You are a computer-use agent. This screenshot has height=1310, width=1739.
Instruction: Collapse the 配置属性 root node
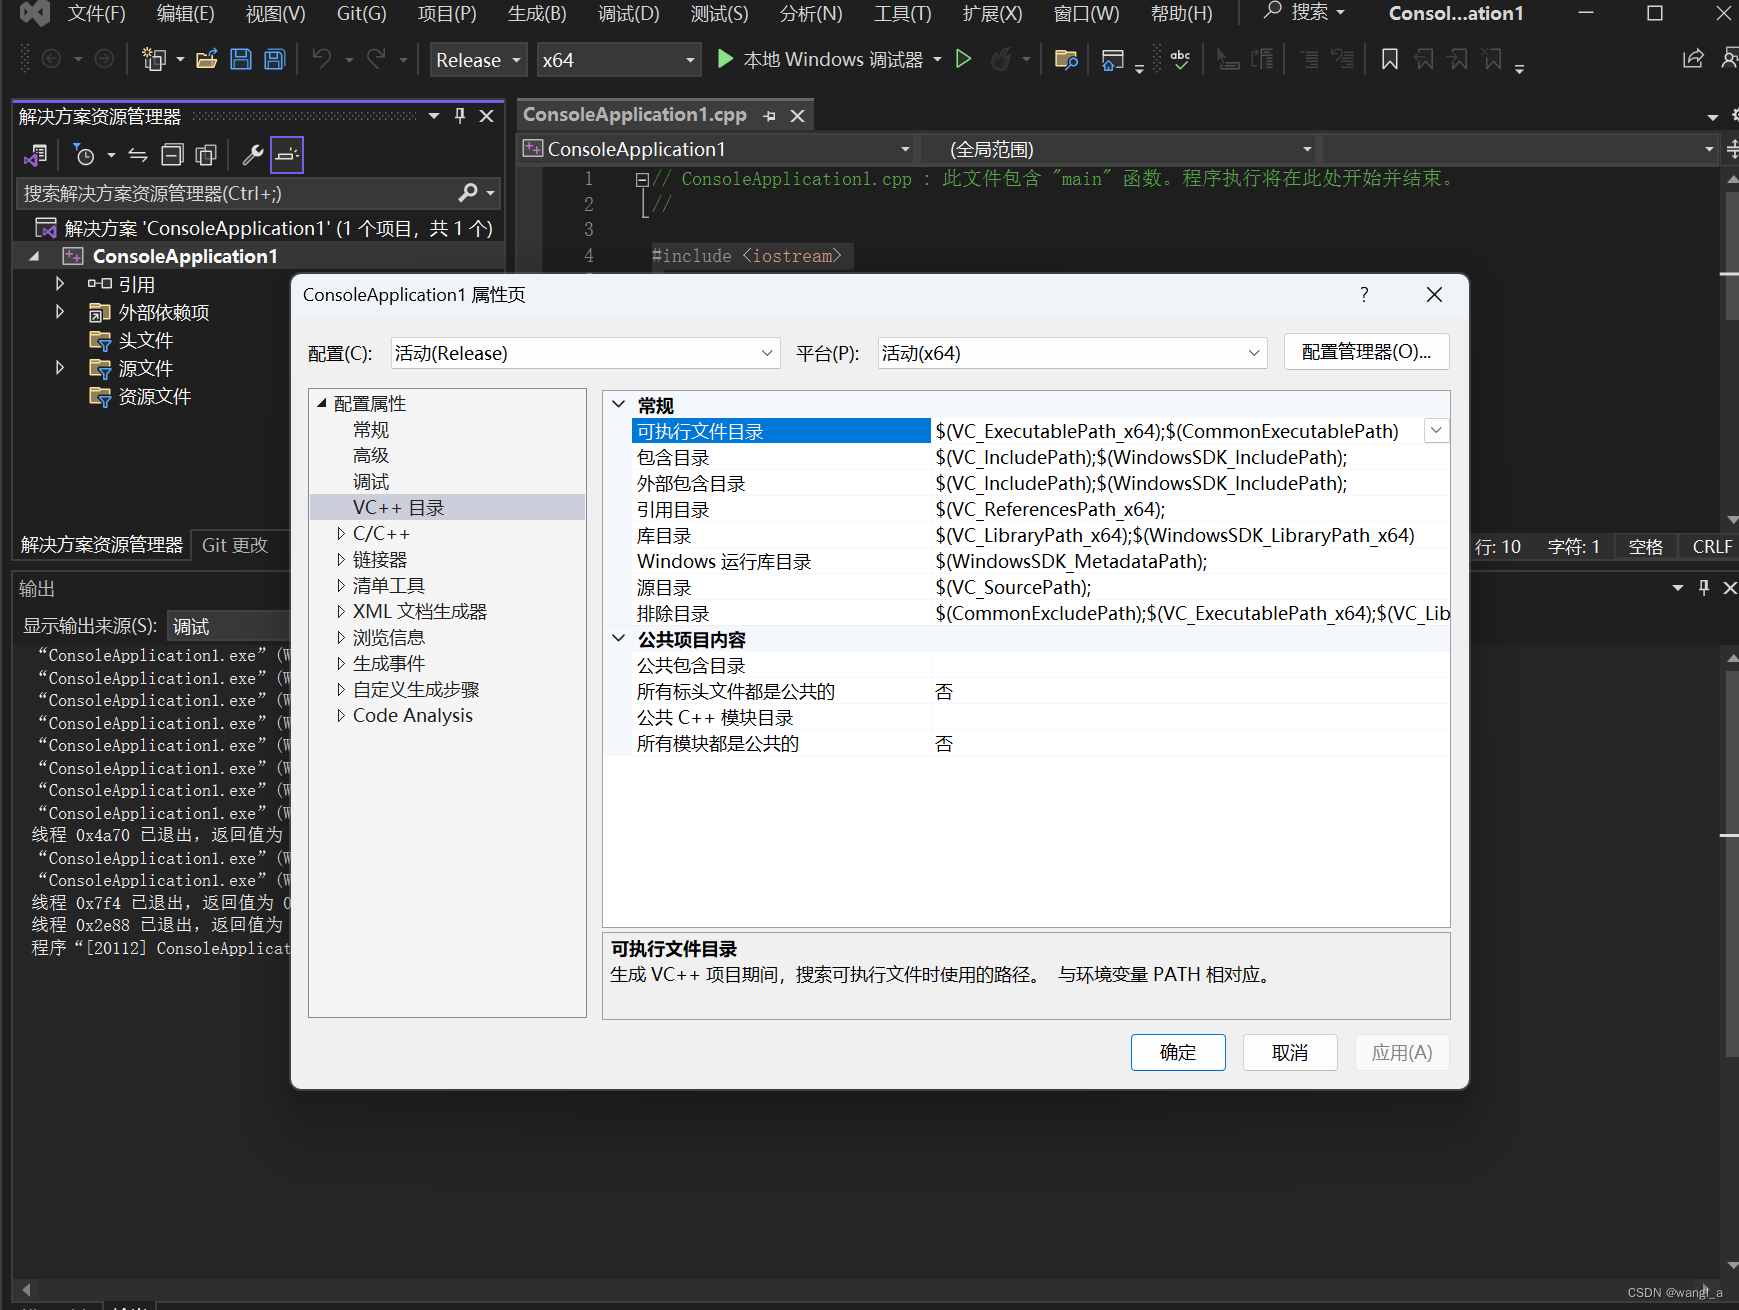pos(322,403)
